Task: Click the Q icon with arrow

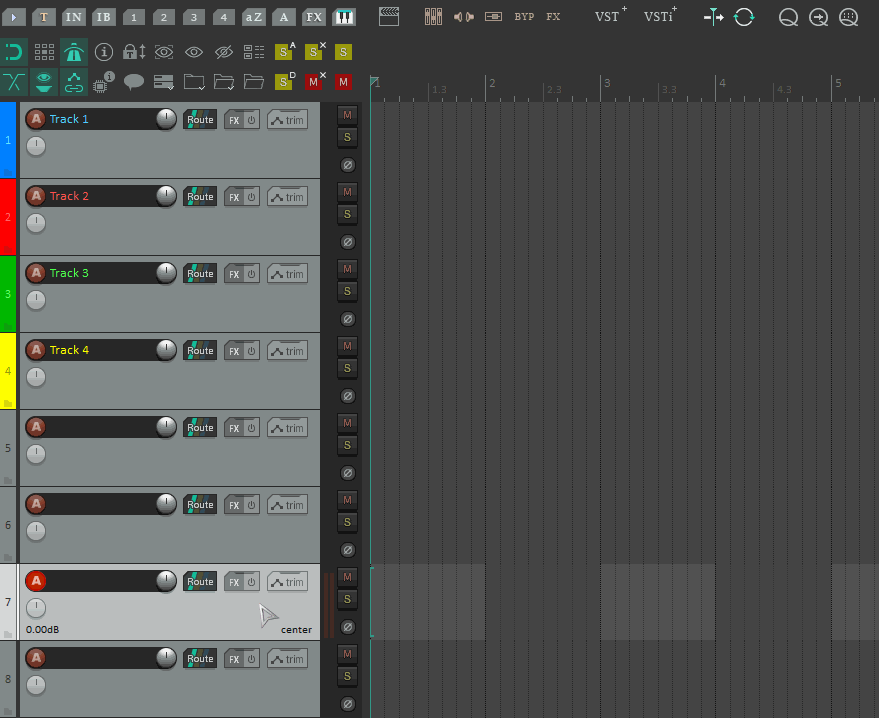Action: [x=818, y=17]
